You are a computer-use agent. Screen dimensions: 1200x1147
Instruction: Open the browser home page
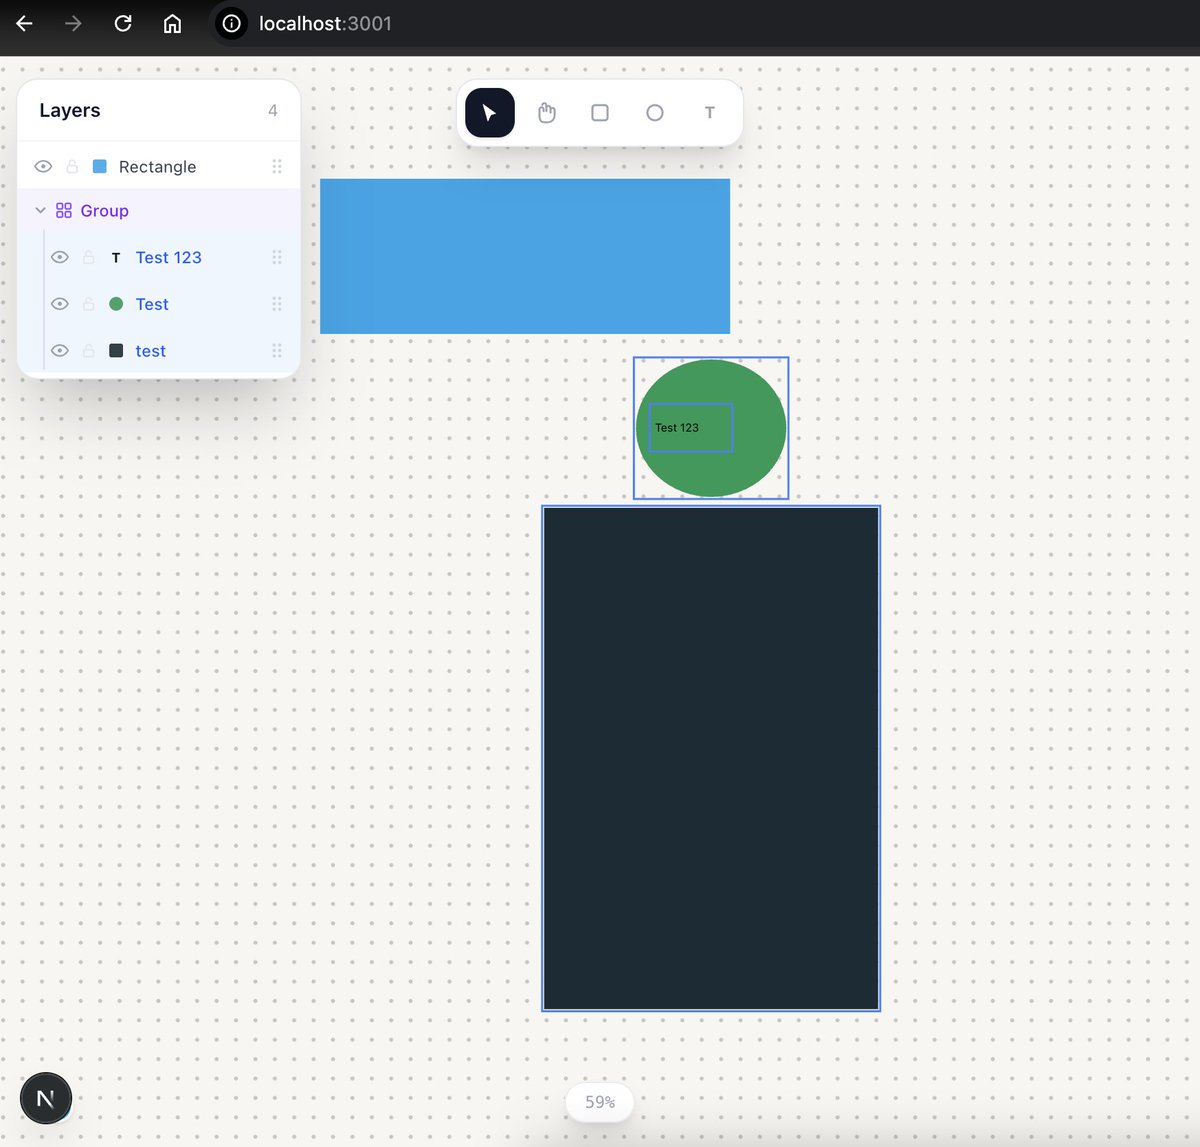[x=172, y=23]
